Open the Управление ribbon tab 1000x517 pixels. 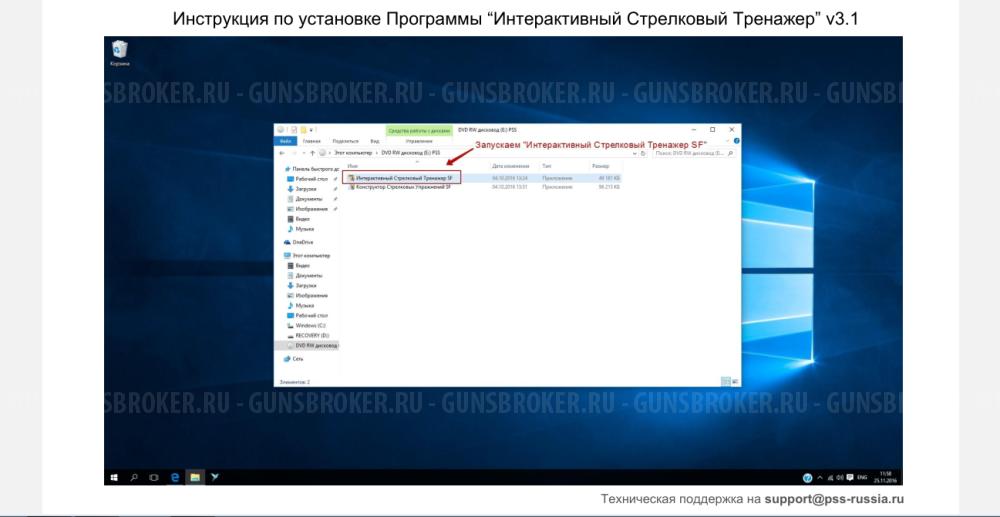point(419,141)
